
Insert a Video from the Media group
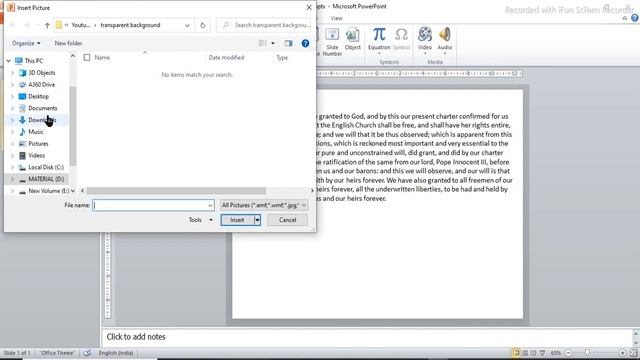424,39
